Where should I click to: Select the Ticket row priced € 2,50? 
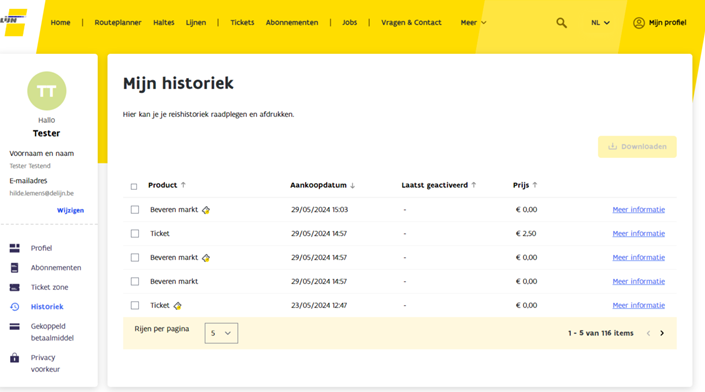(x=135, y=233)
